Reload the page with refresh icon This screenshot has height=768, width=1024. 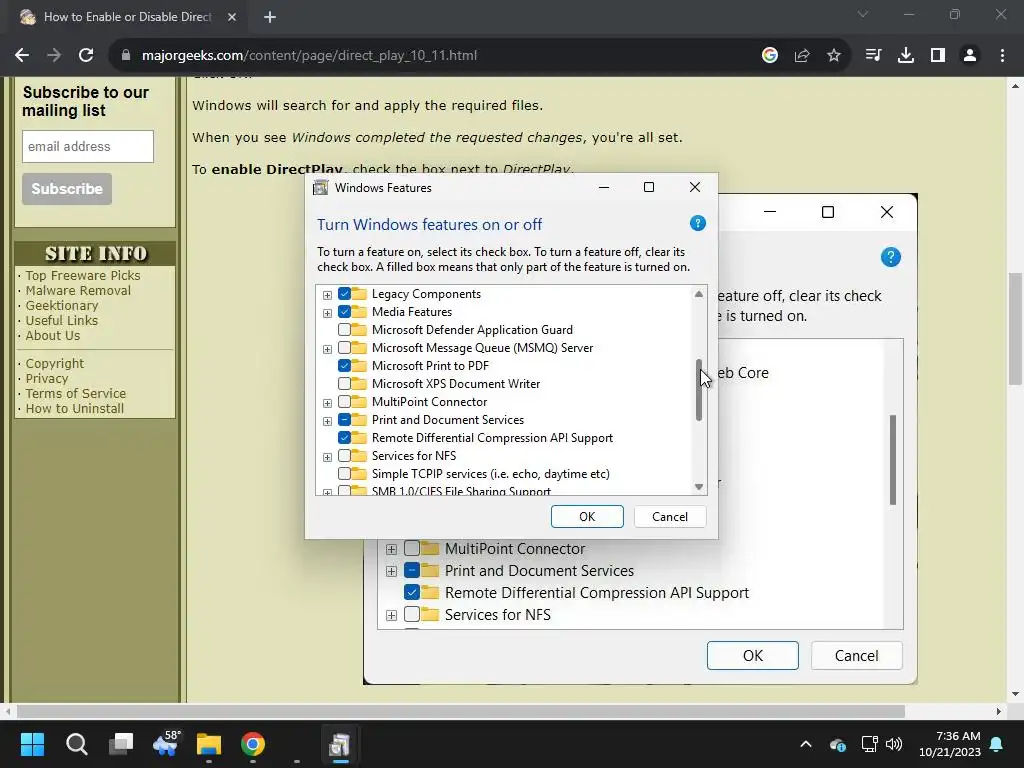86,56
